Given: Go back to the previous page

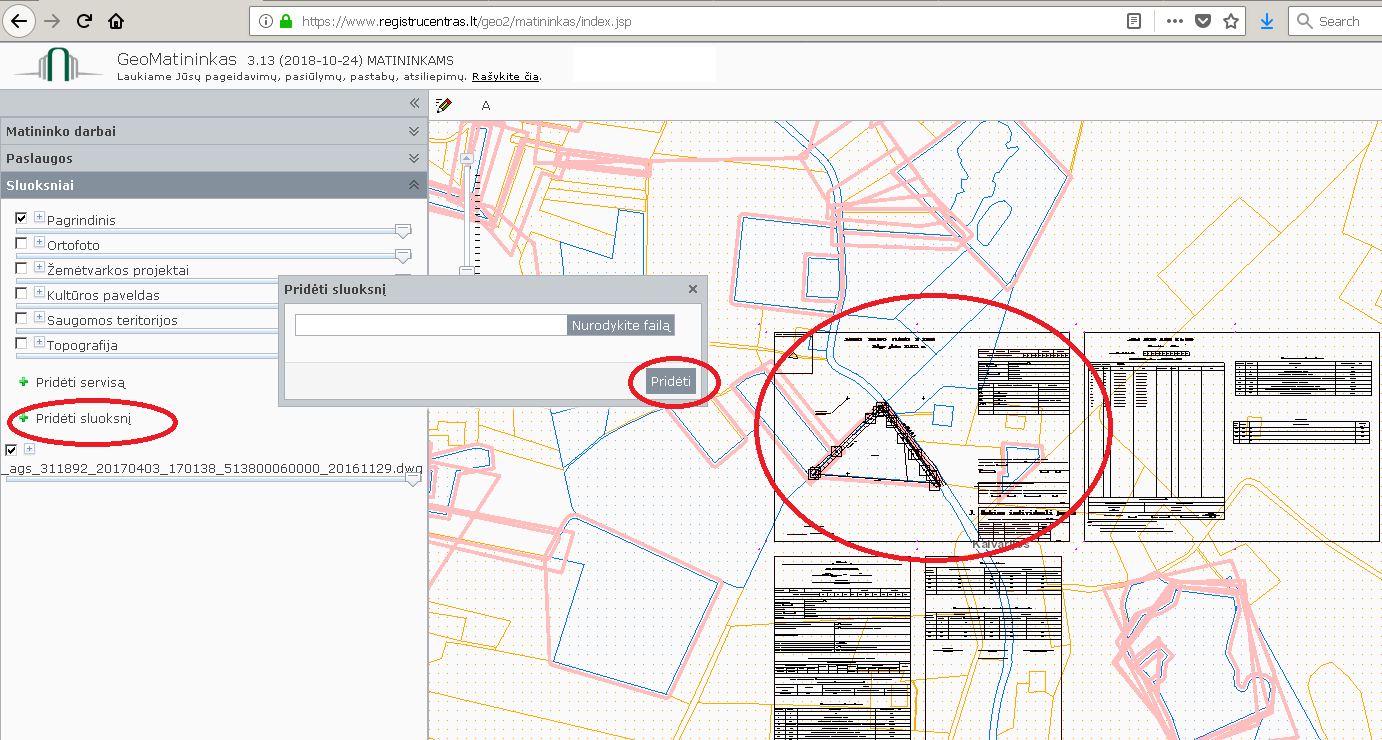Looking at the screenshot, I should (19, 20).
